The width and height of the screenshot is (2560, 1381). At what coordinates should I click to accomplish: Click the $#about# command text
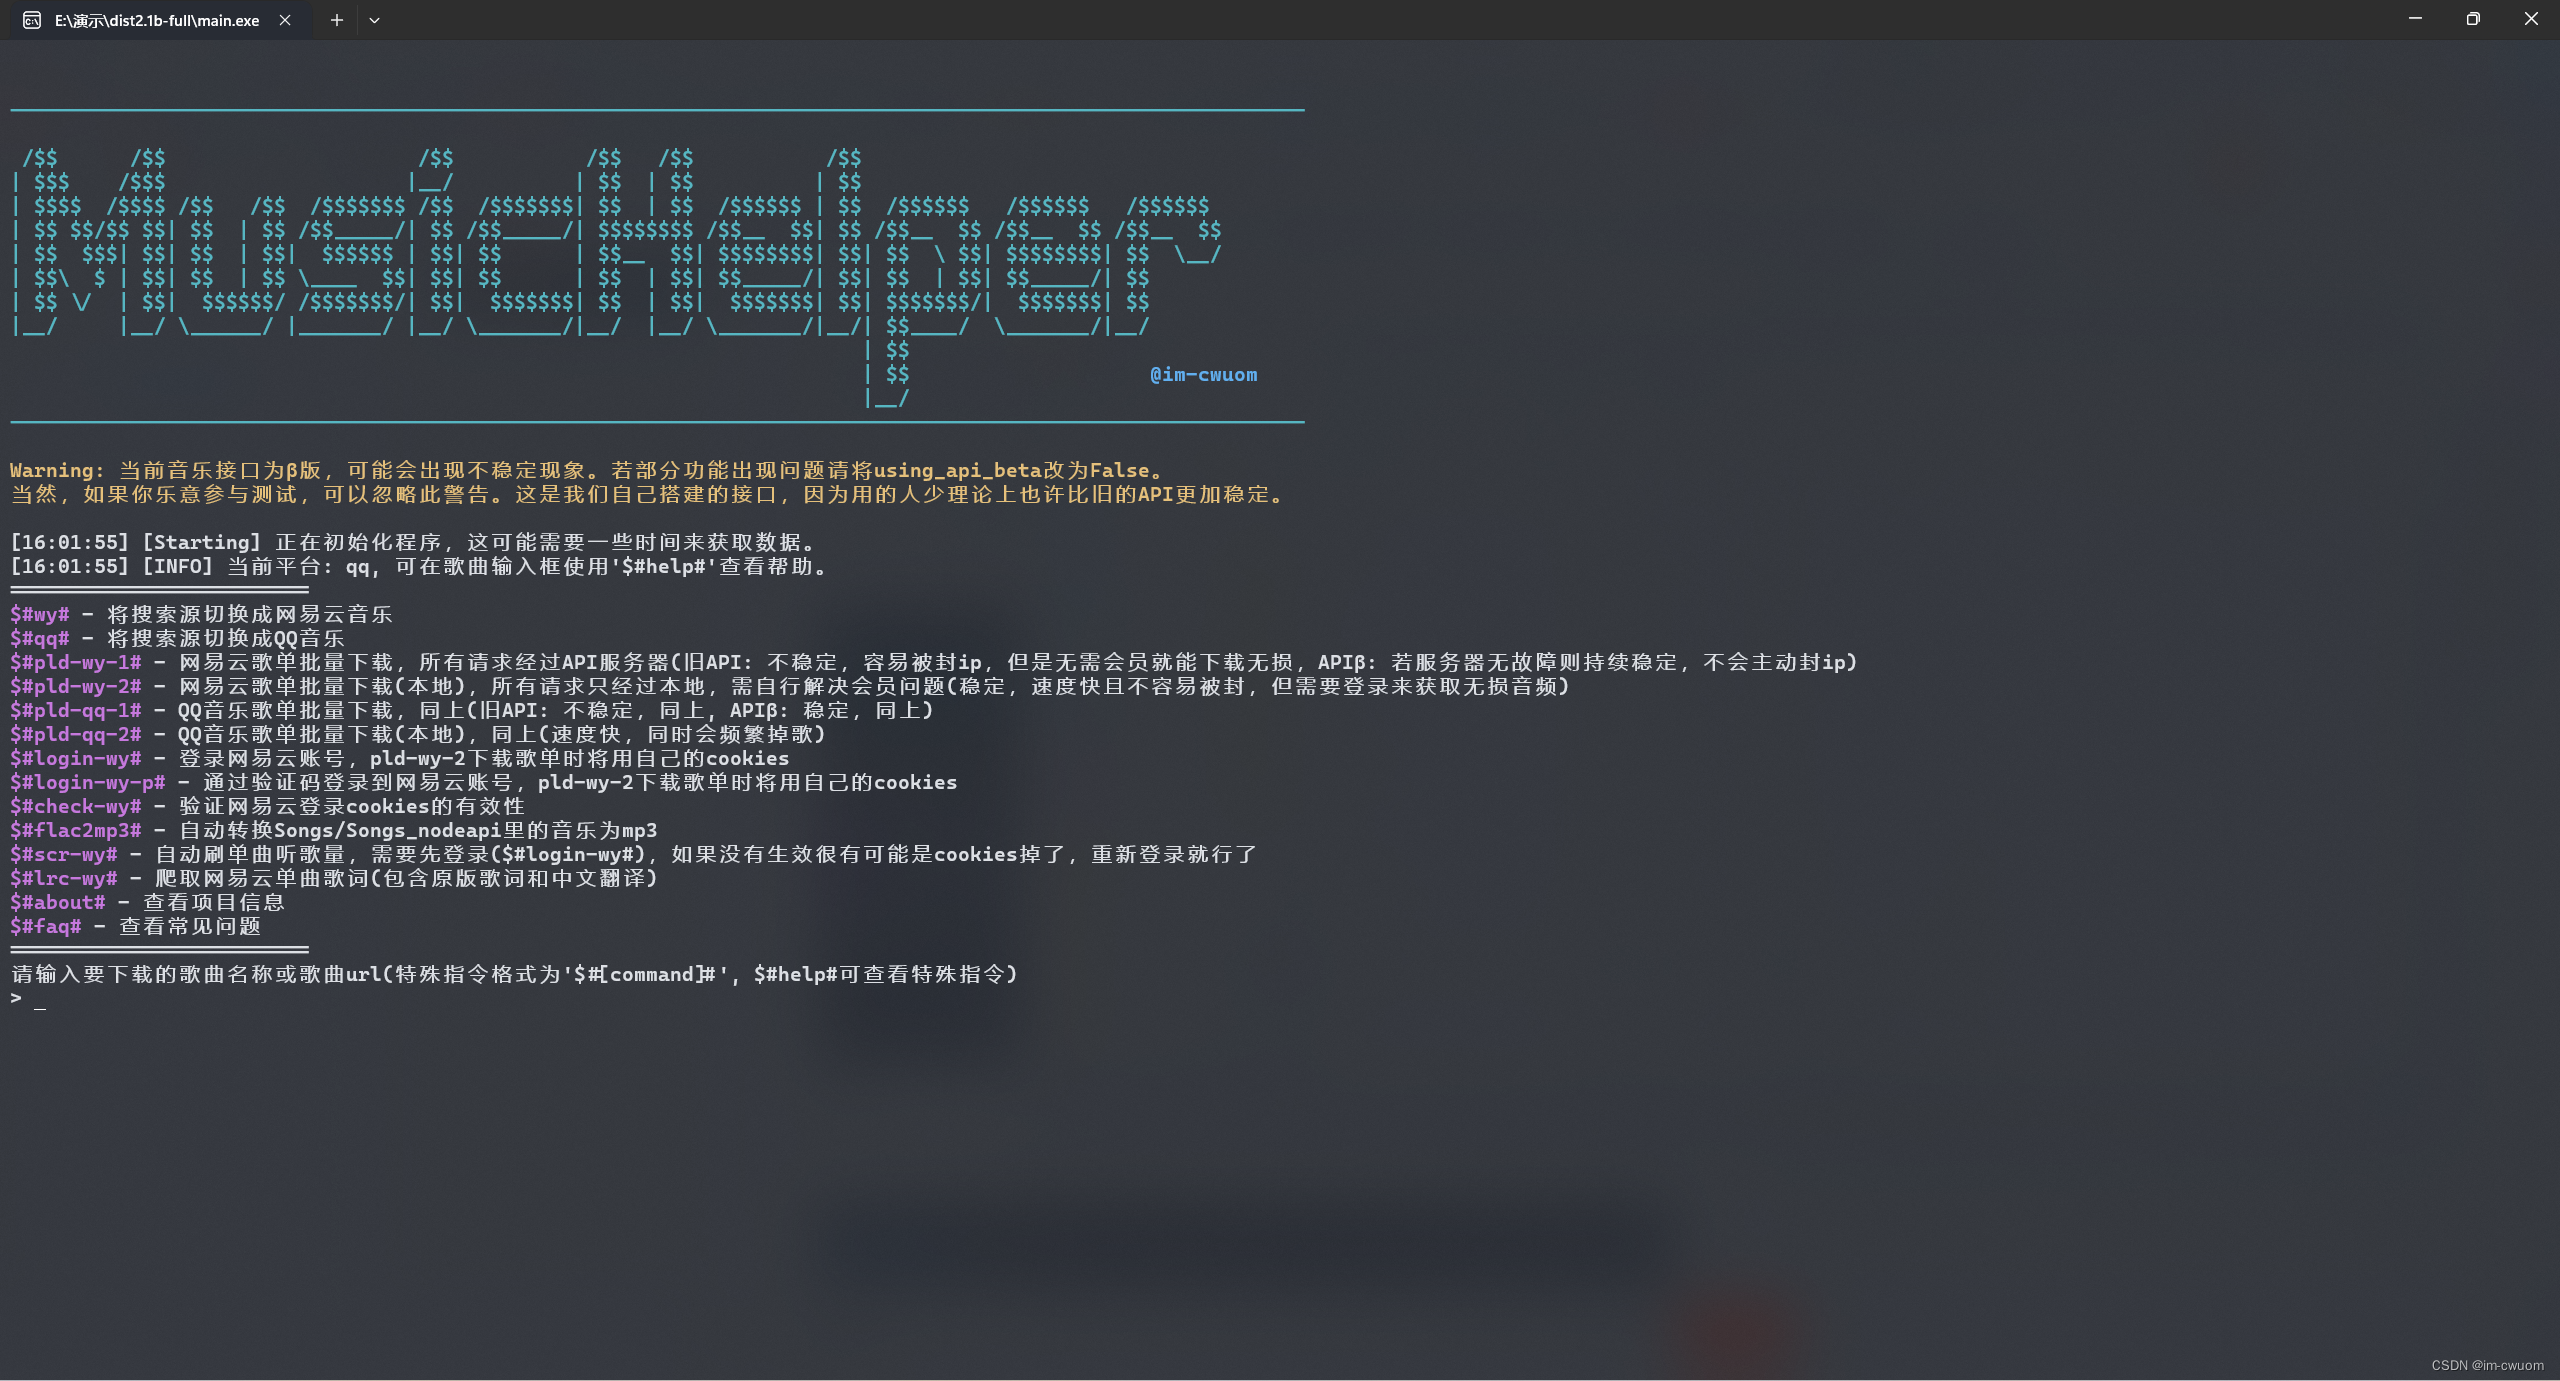click(58, 902)
